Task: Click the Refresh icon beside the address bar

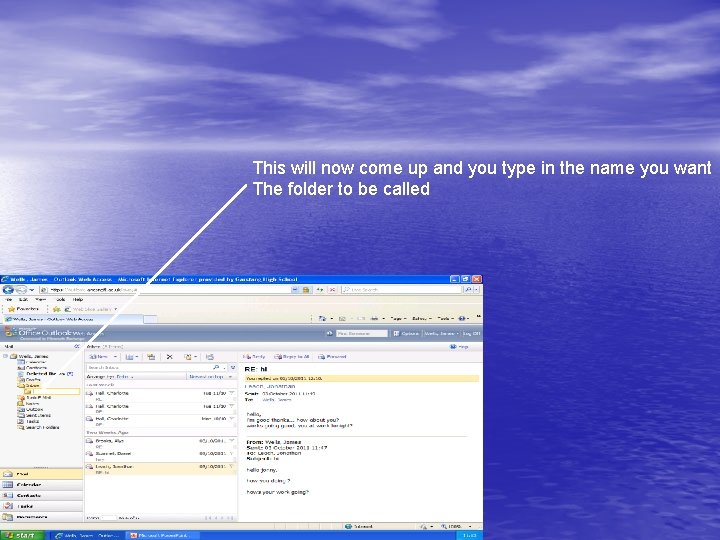Action: click(320, 290)
